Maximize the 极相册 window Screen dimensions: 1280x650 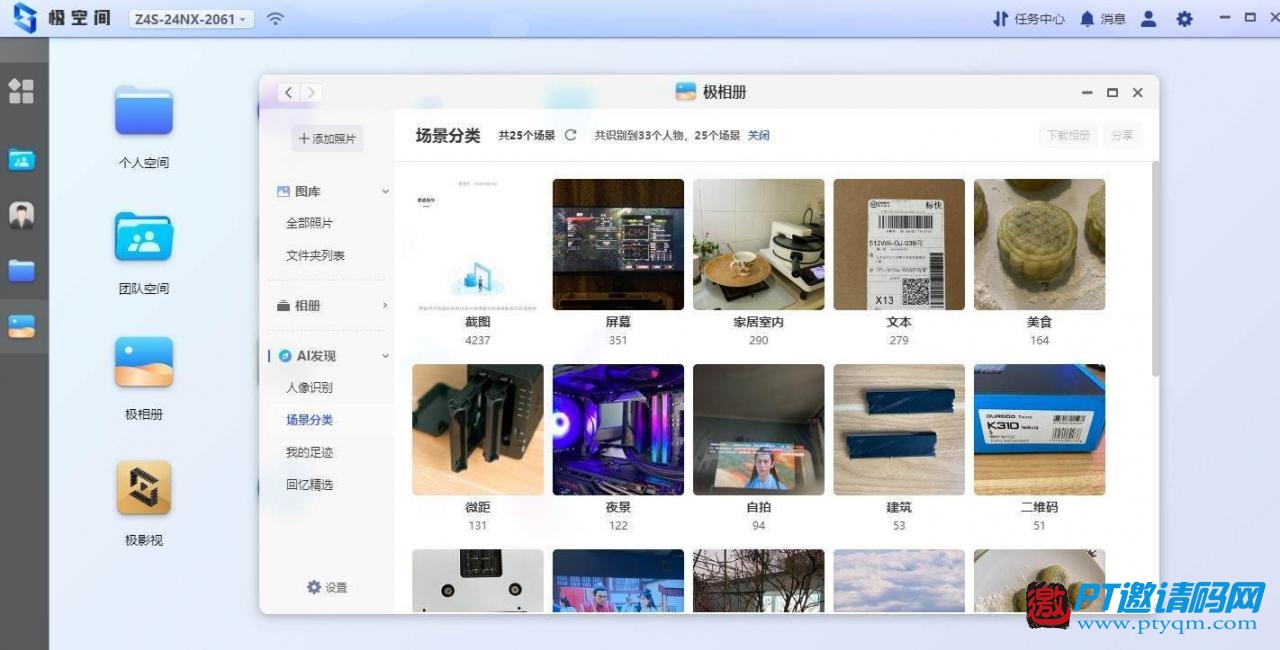point(1112,92)
